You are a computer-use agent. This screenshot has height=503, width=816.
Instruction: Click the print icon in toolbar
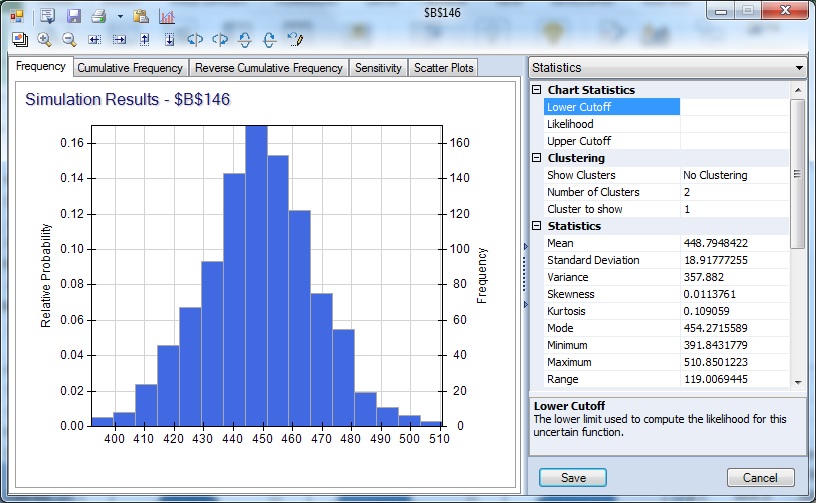pos(98,17)
